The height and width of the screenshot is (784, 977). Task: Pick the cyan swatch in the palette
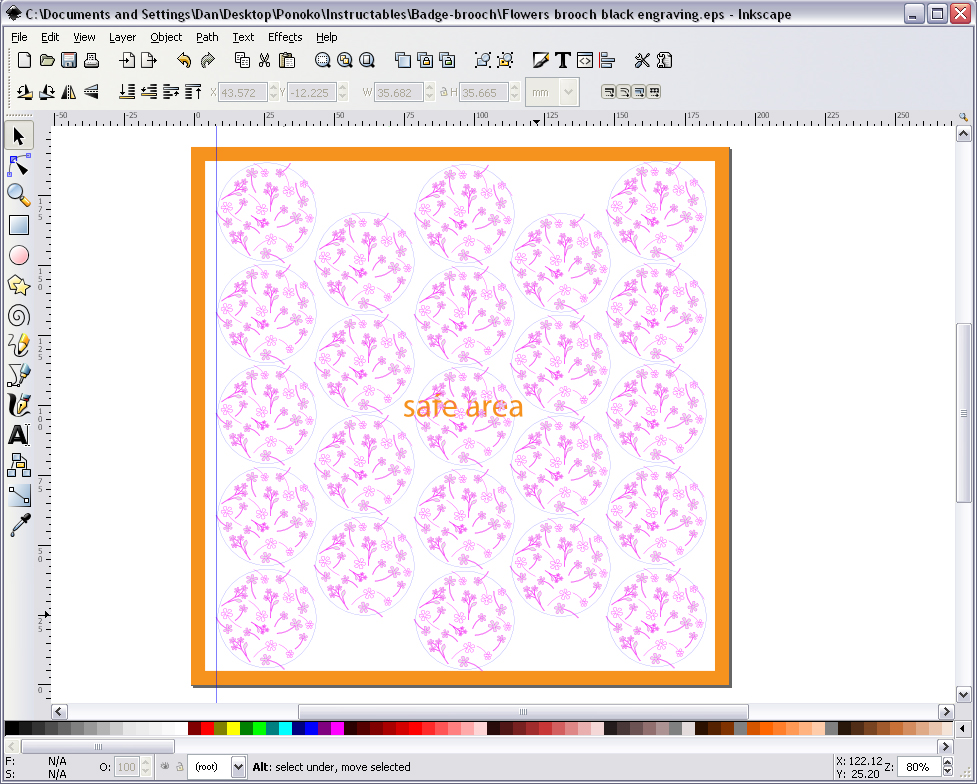[285, 728]
